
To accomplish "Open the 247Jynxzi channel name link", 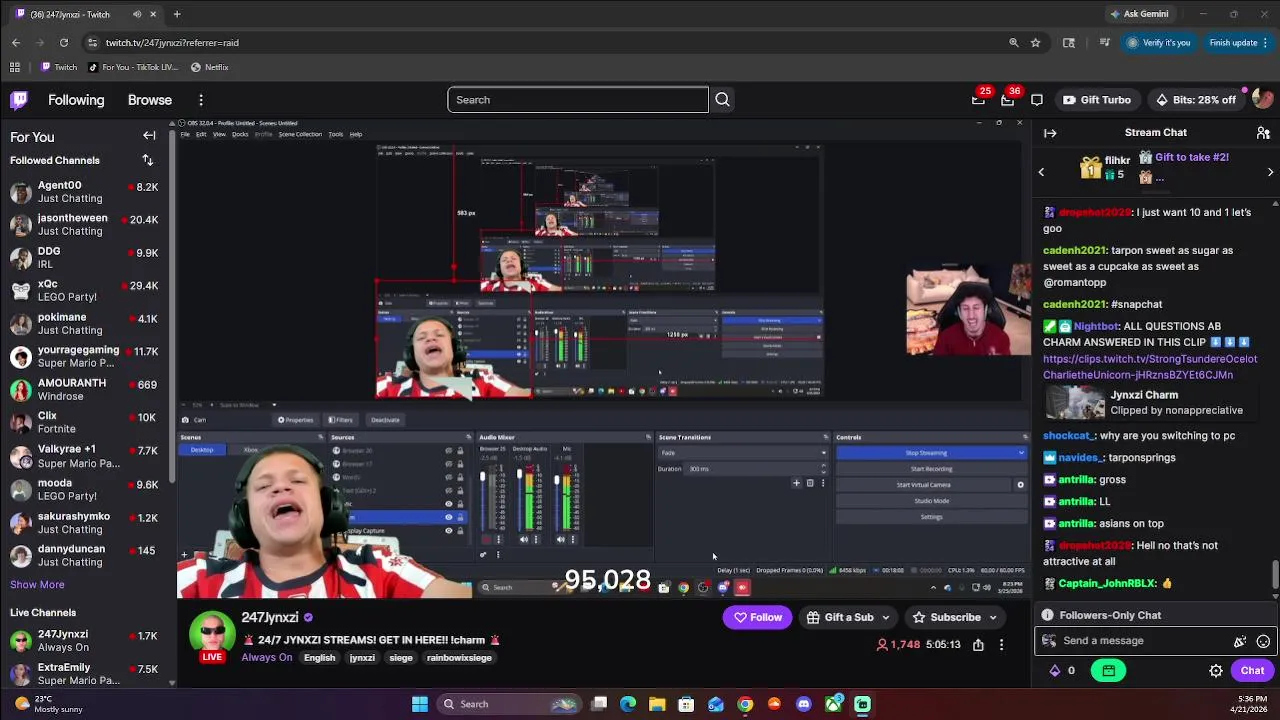I will [x=270, y=618].
